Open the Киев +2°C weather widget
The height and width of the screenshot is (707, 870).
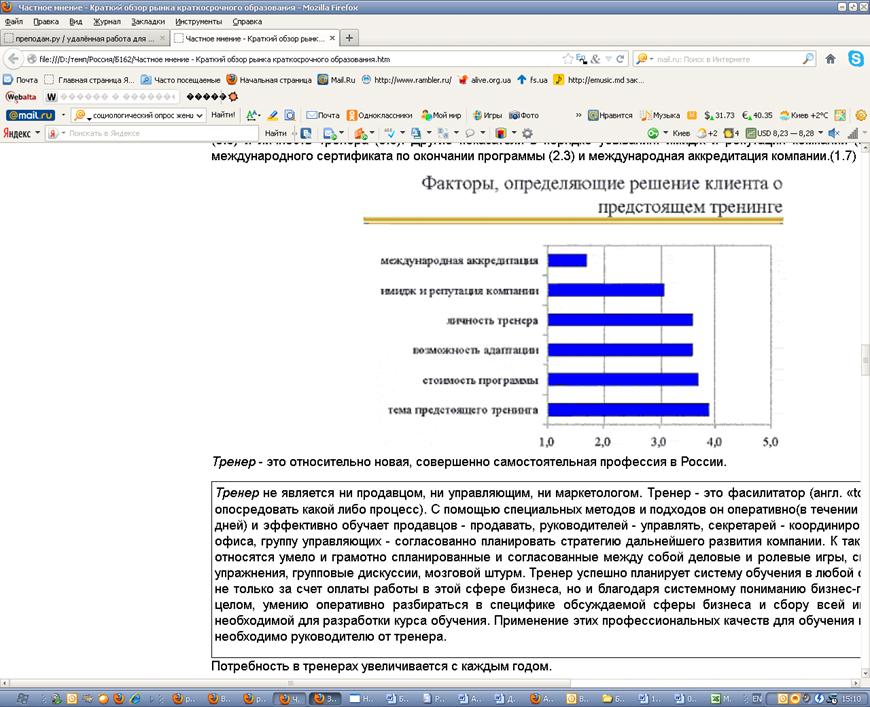click(803, 115)
